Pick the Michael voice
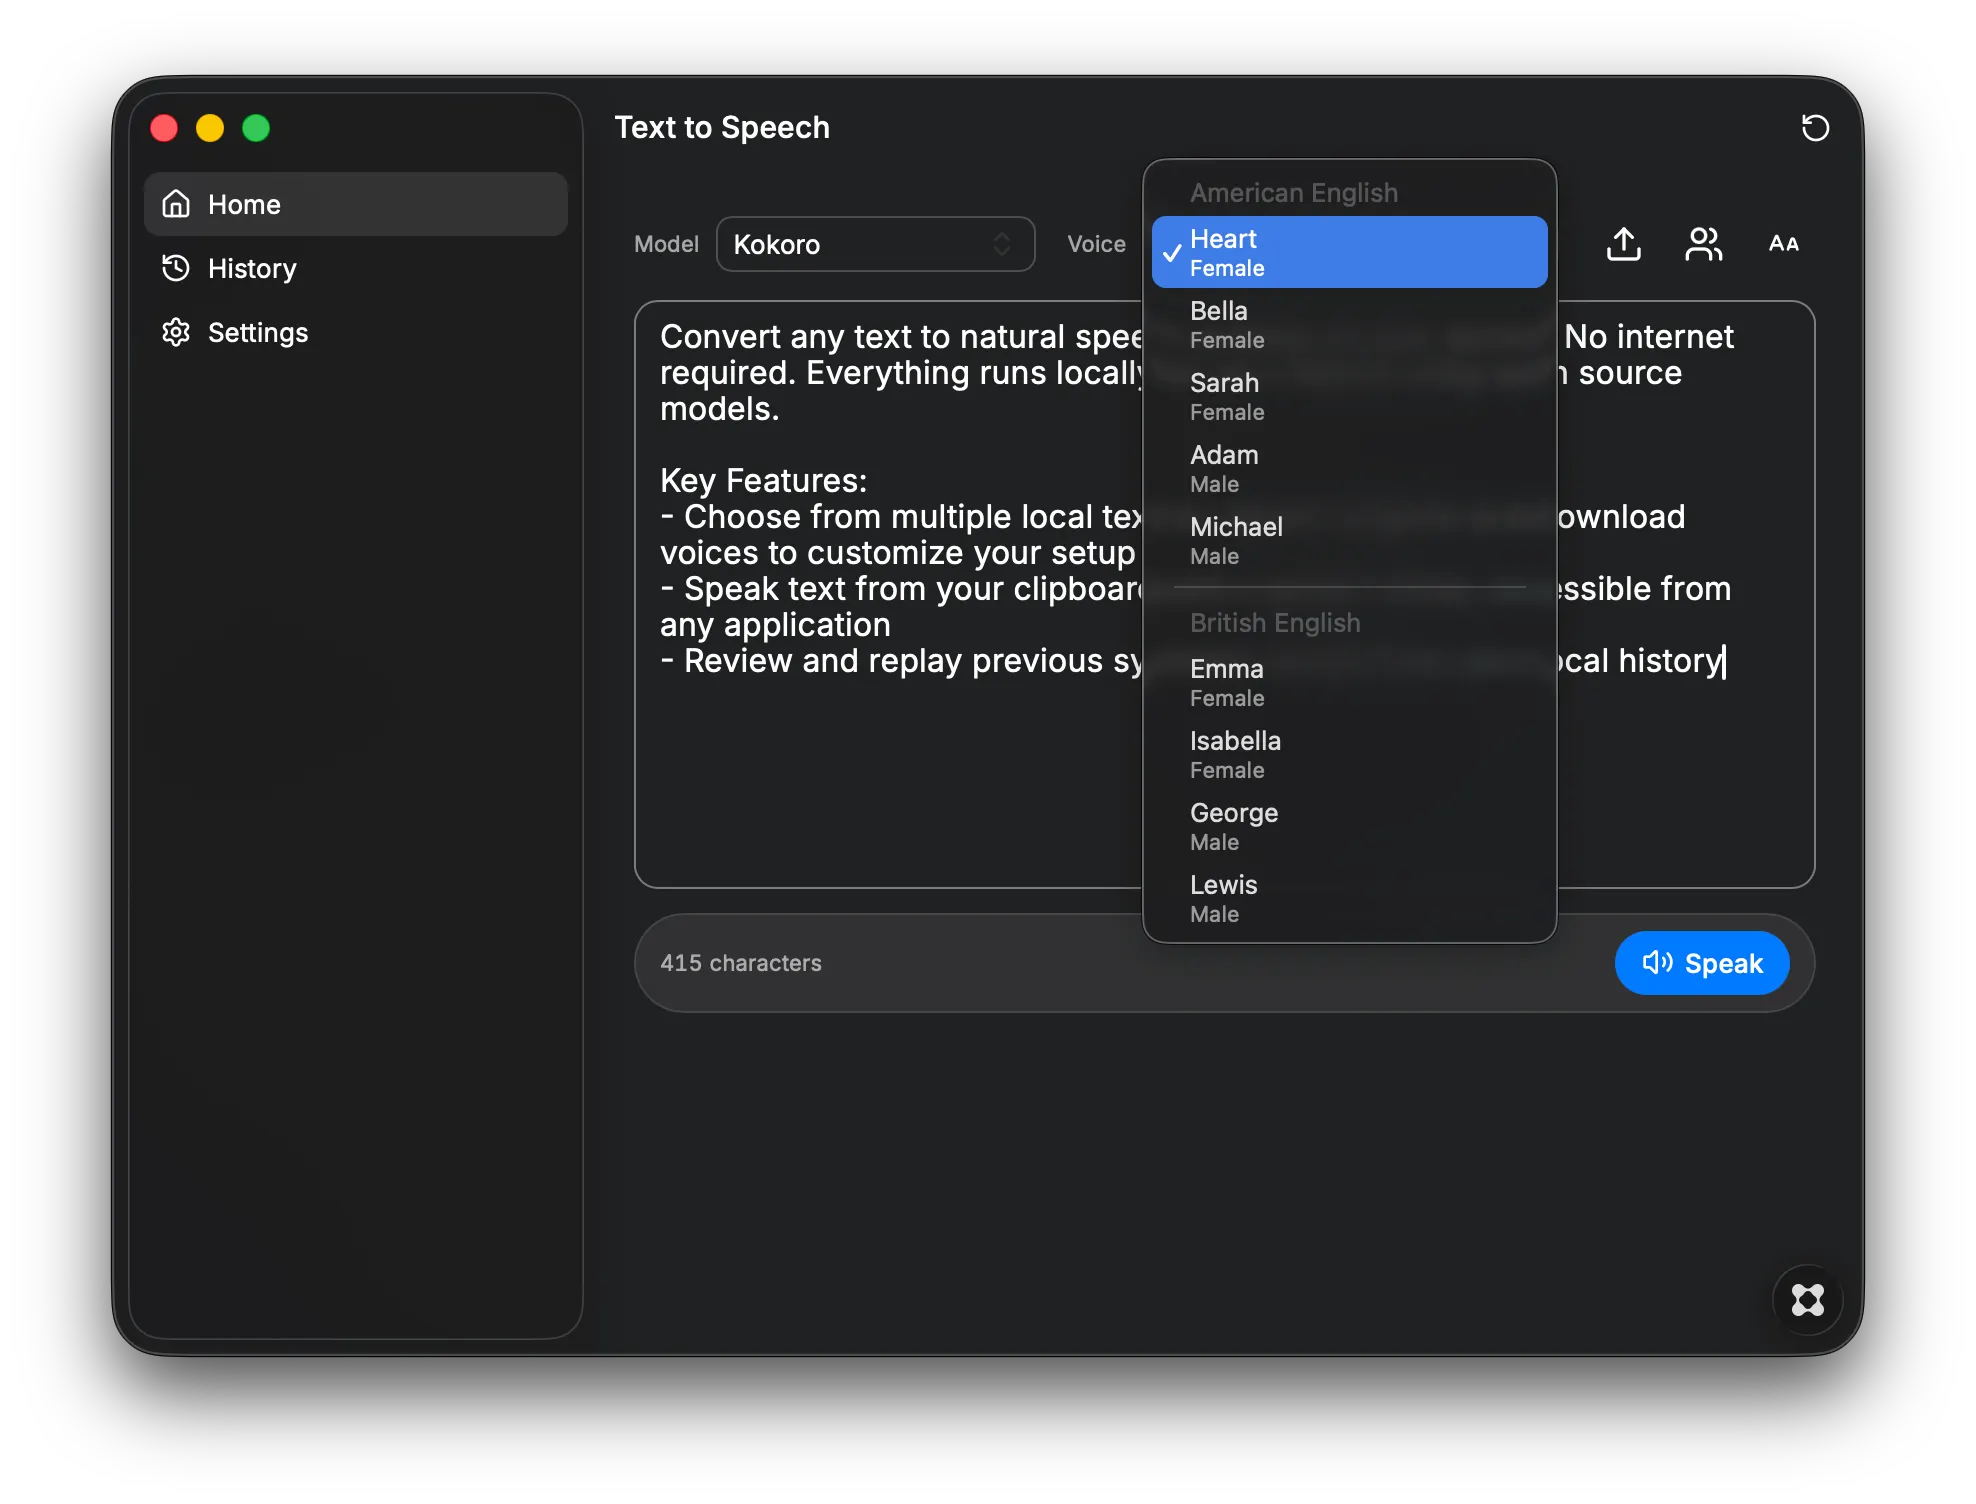1976x1504 pixels. point(1349,540)
